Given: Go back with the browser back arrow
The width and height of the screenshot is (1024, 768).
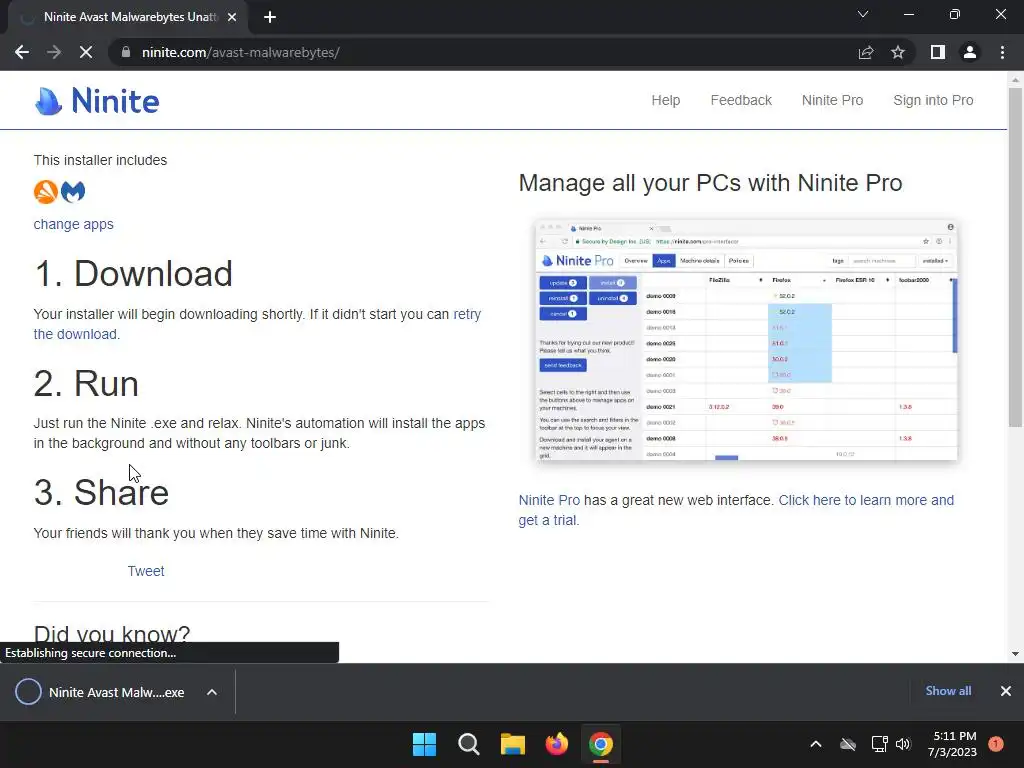Looking at the screenshot, I should [x=22, y=52].
